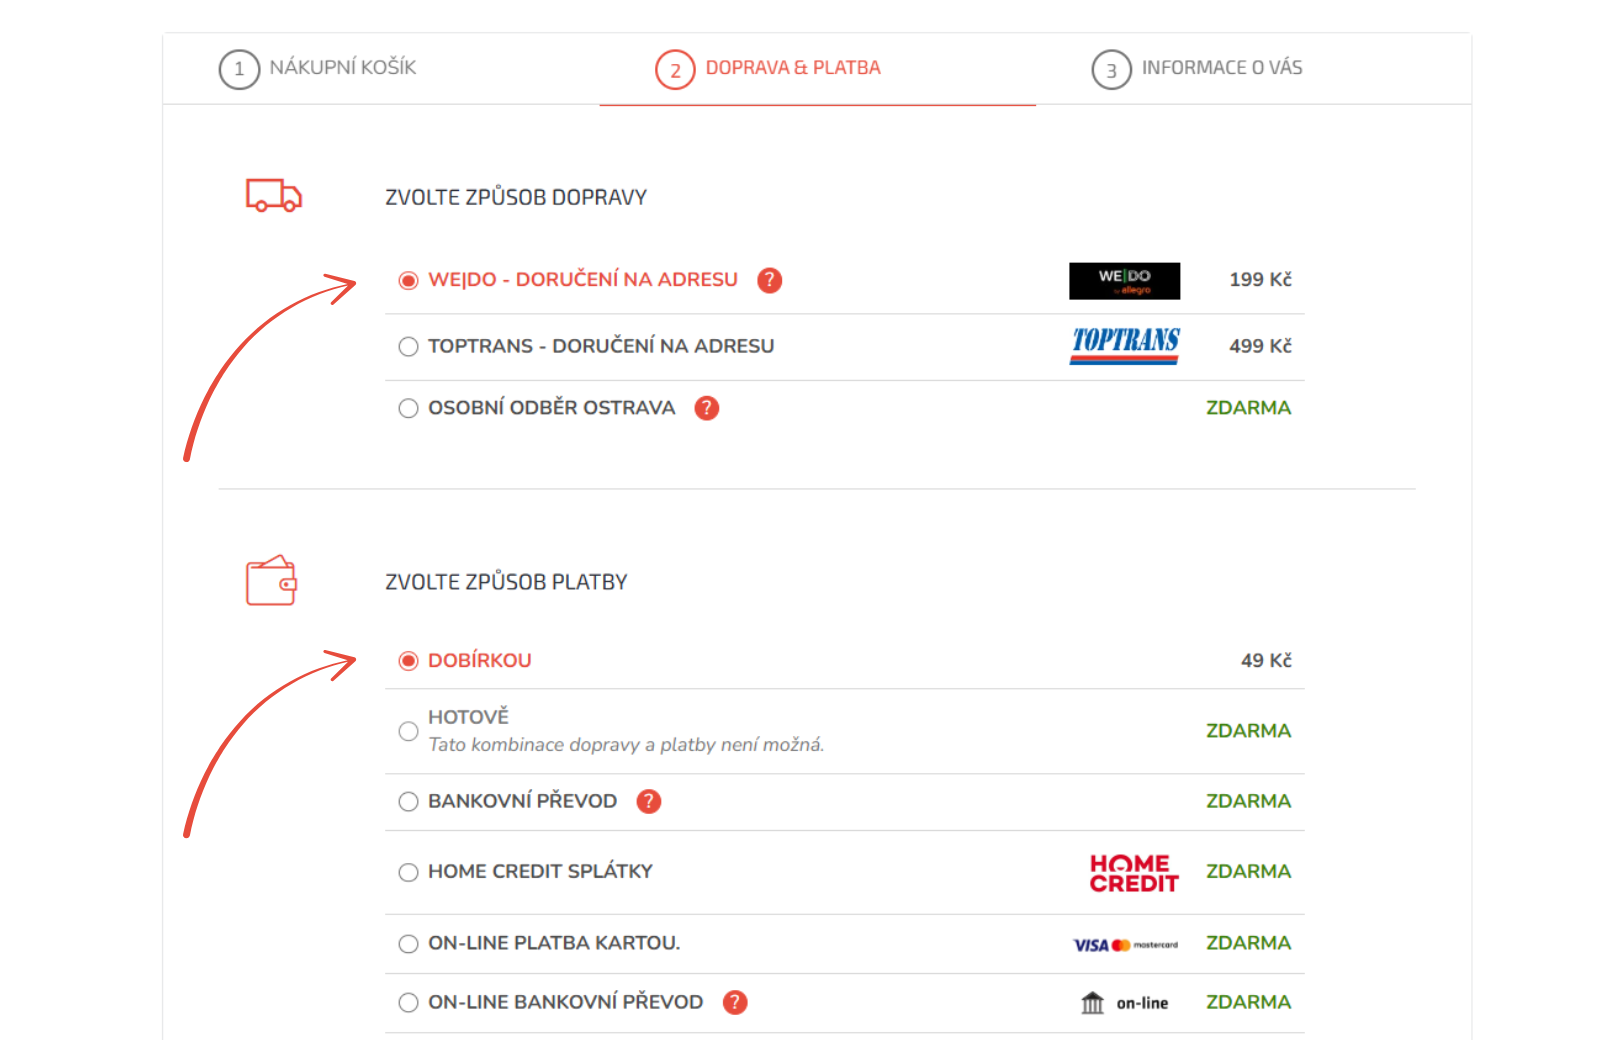
Task: Select Bankovní převod payment radio button
Action: (x=408, y=801)
